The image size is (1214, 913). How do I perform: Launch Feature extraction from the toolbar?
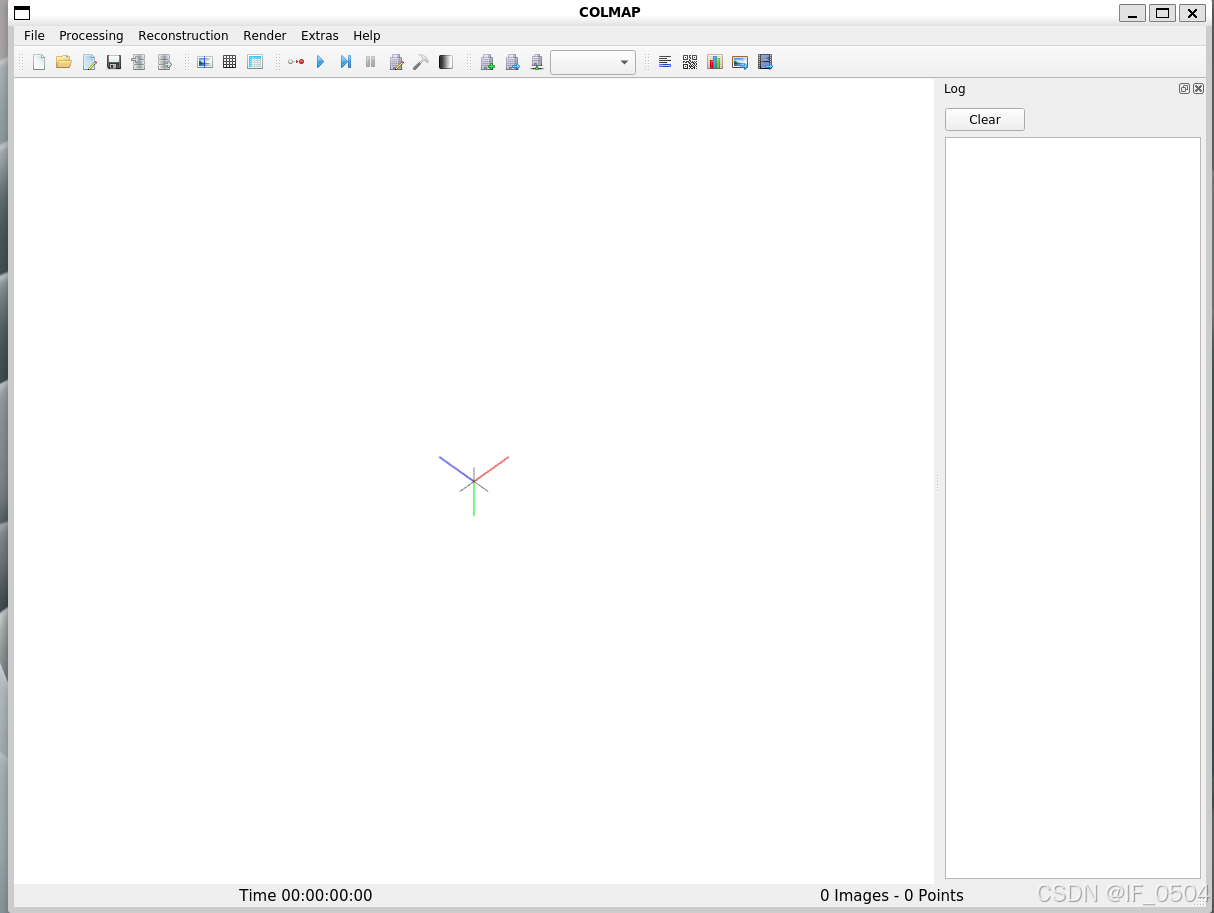(205, 62)
